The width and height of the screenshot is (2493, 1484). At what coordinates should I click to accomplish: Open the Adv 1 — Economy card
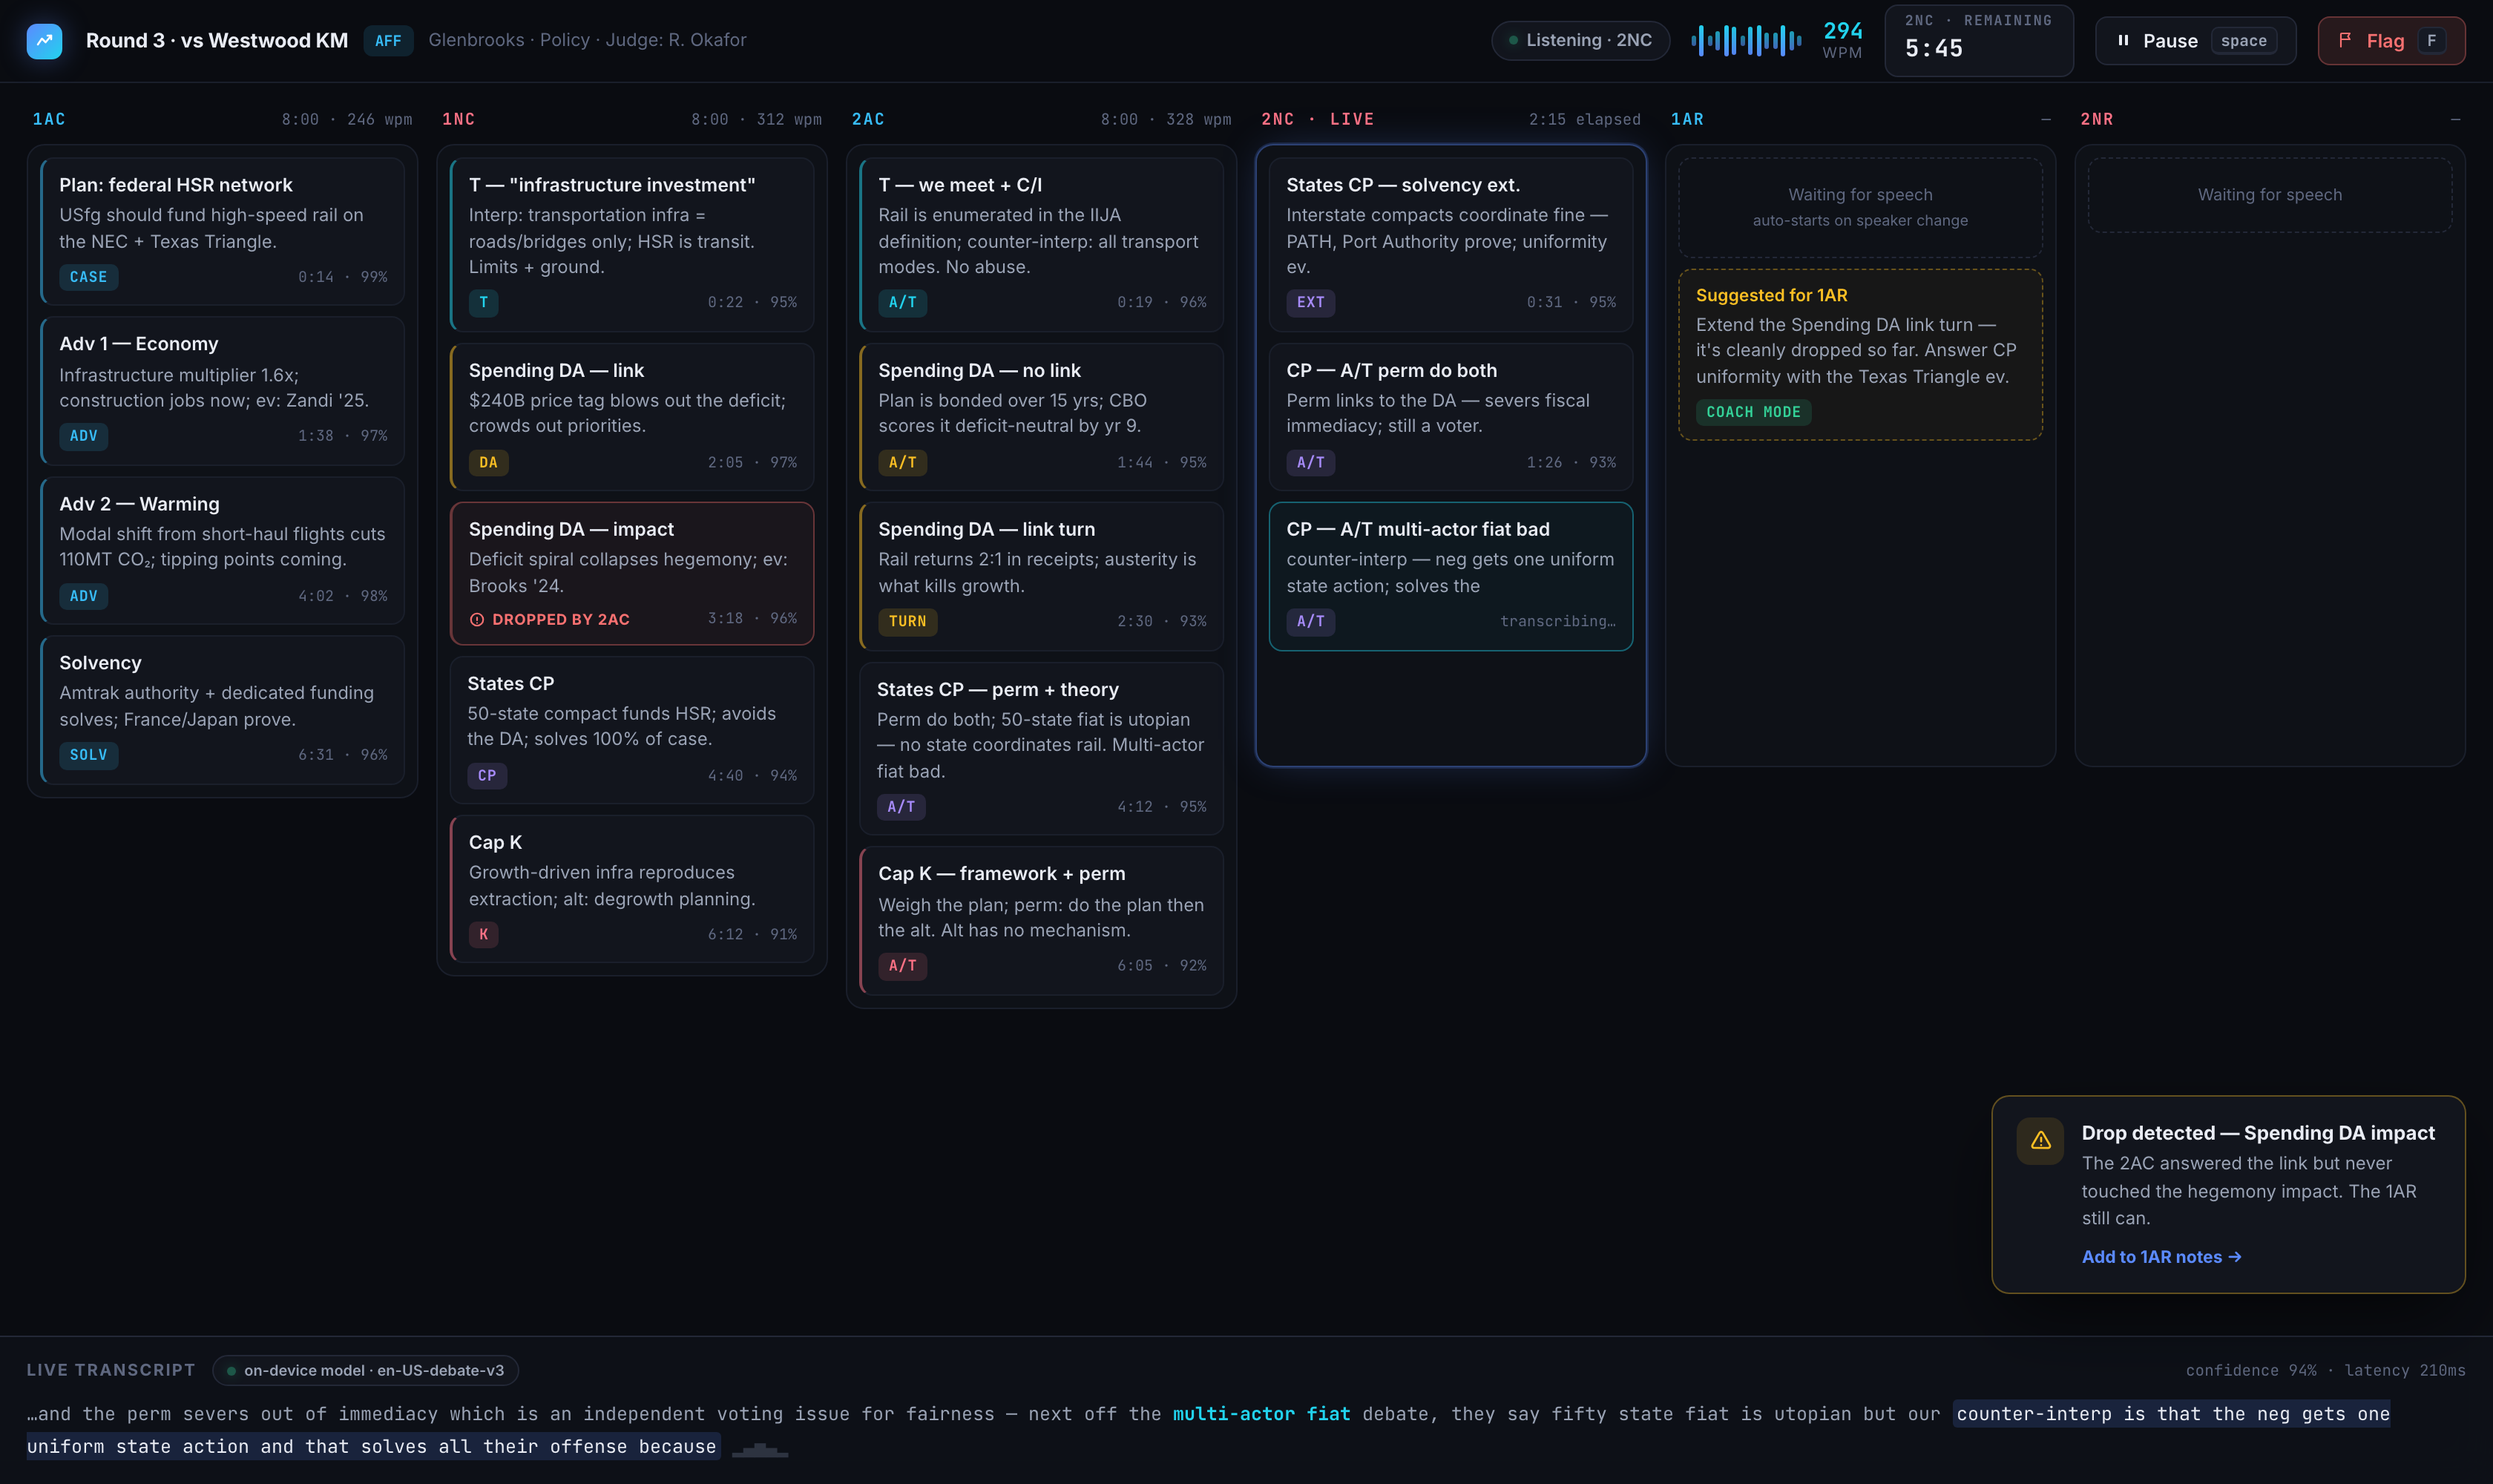click(x=222, y=391)
